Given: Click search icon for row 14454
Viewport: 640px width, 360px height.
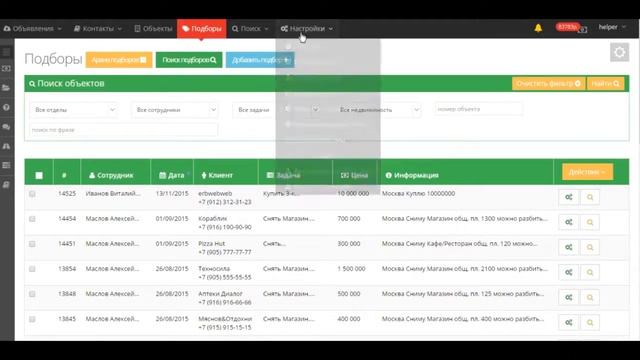Looking at the screenshot, I should [590, 222].
